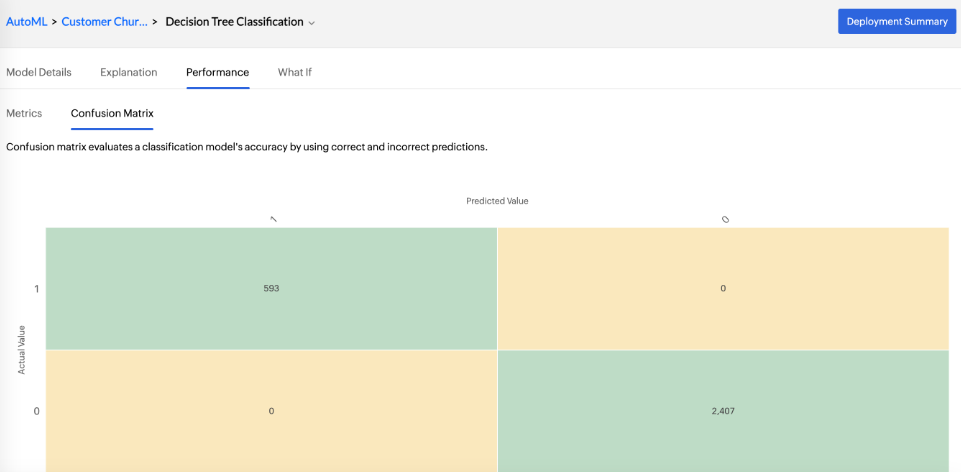Open the Explanation tab
This screenshot has width=961, height=472.
click(128, 72)
